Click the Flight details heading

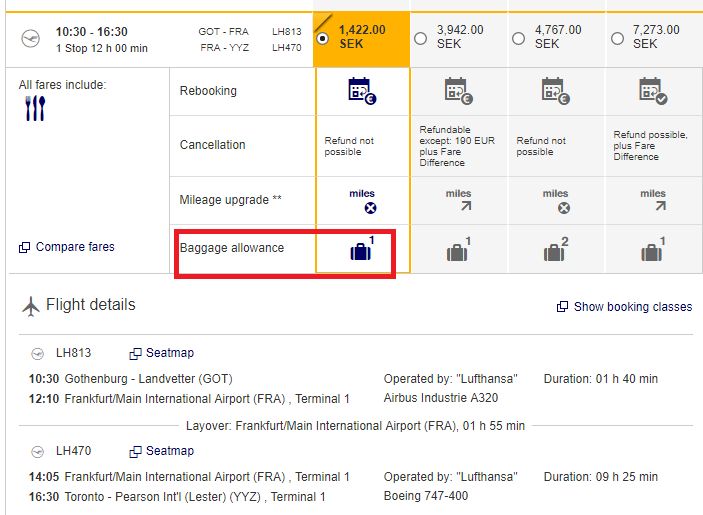[91, 305]
